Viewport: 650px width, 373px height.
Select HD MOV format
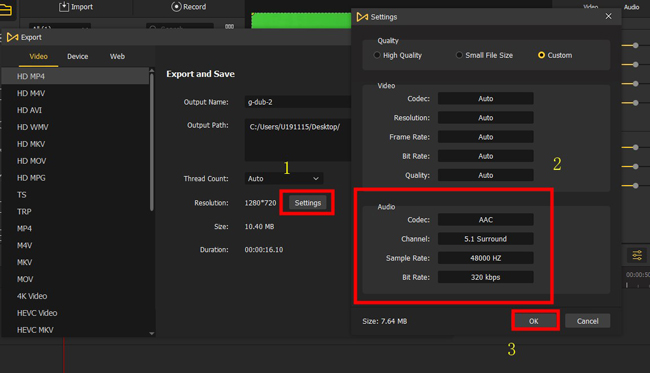[x=75, y=161]
